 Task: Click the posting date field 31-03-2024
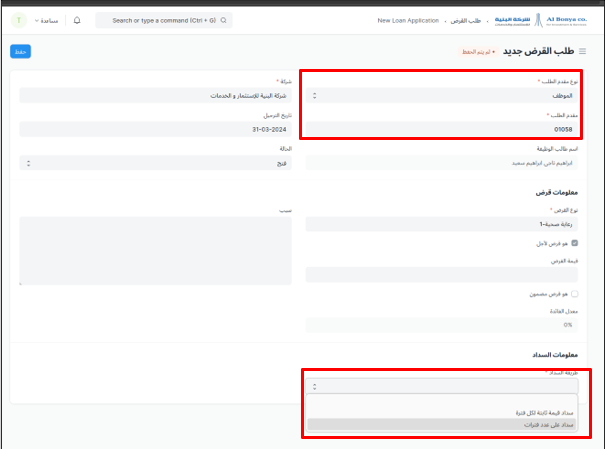(155, 129)
